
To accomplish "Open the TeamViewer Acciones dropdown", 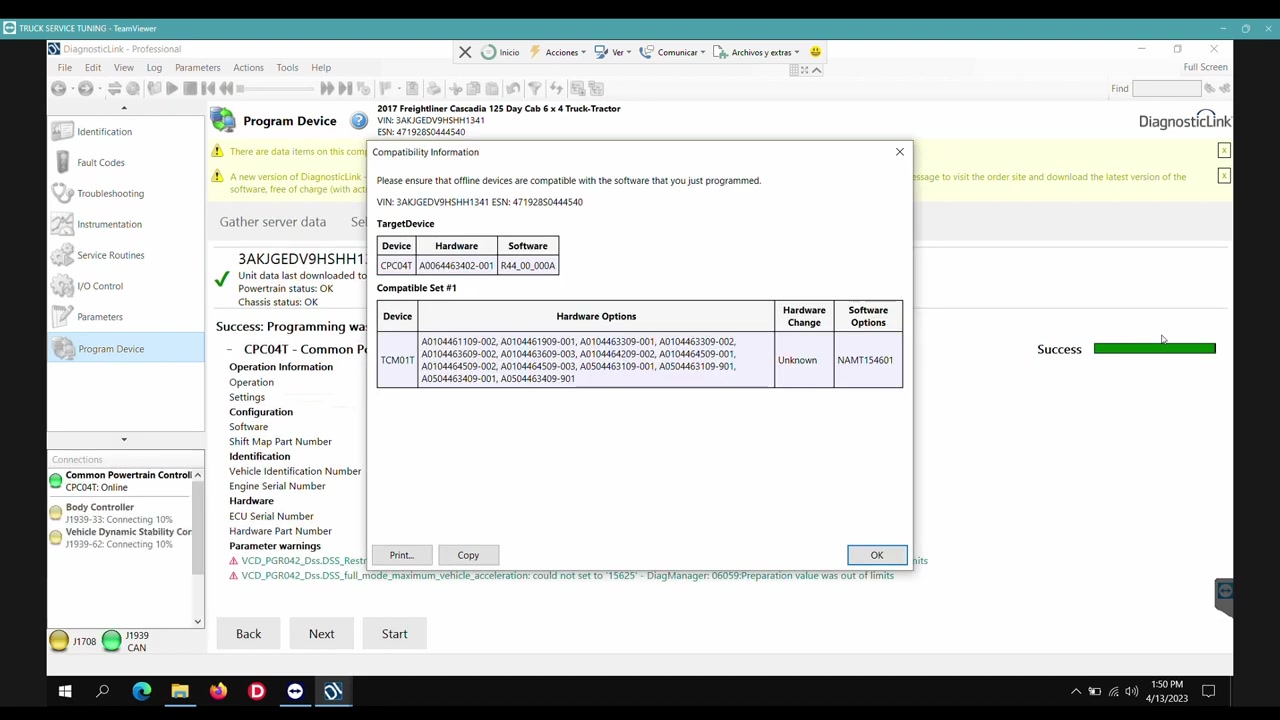I will [x=558, y=52].
